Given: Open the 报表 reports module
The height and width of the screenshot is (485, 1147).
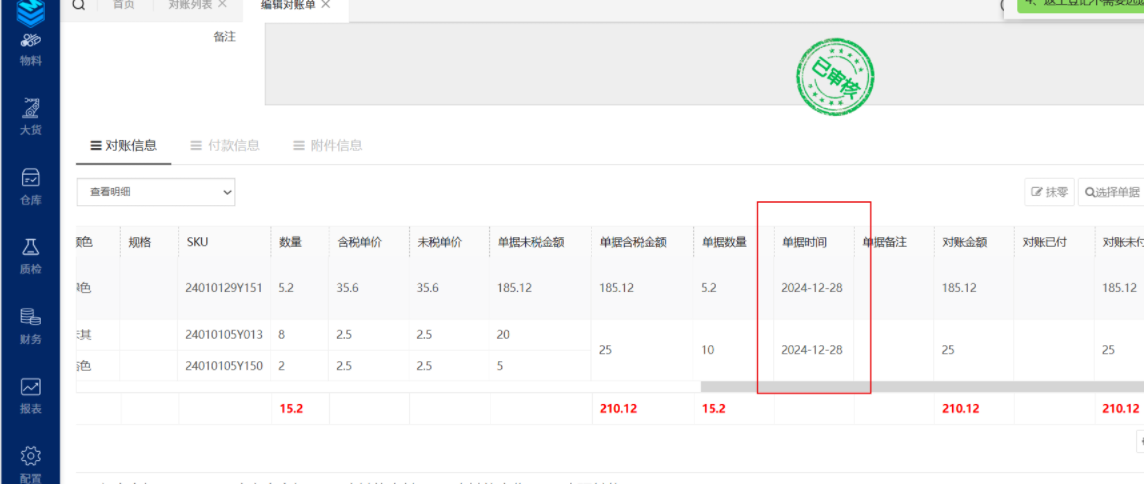Looking at the screenshot, I should 30,395.
